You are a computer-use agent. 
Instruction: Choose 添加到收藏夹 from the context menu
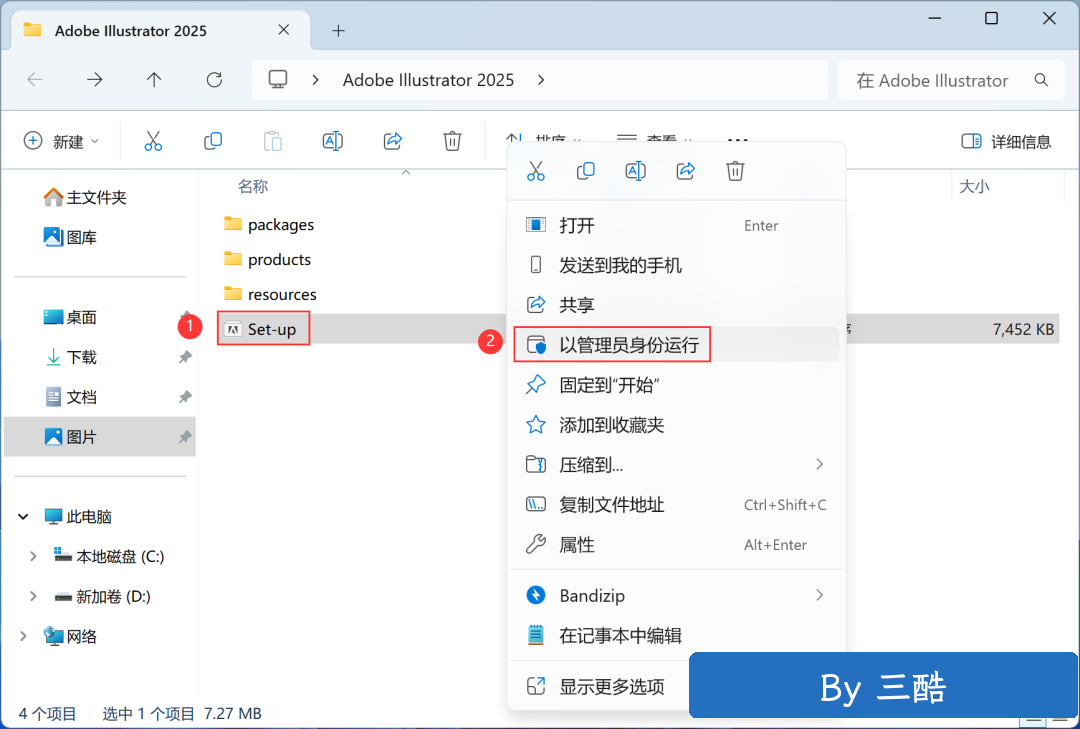point(676,424)
